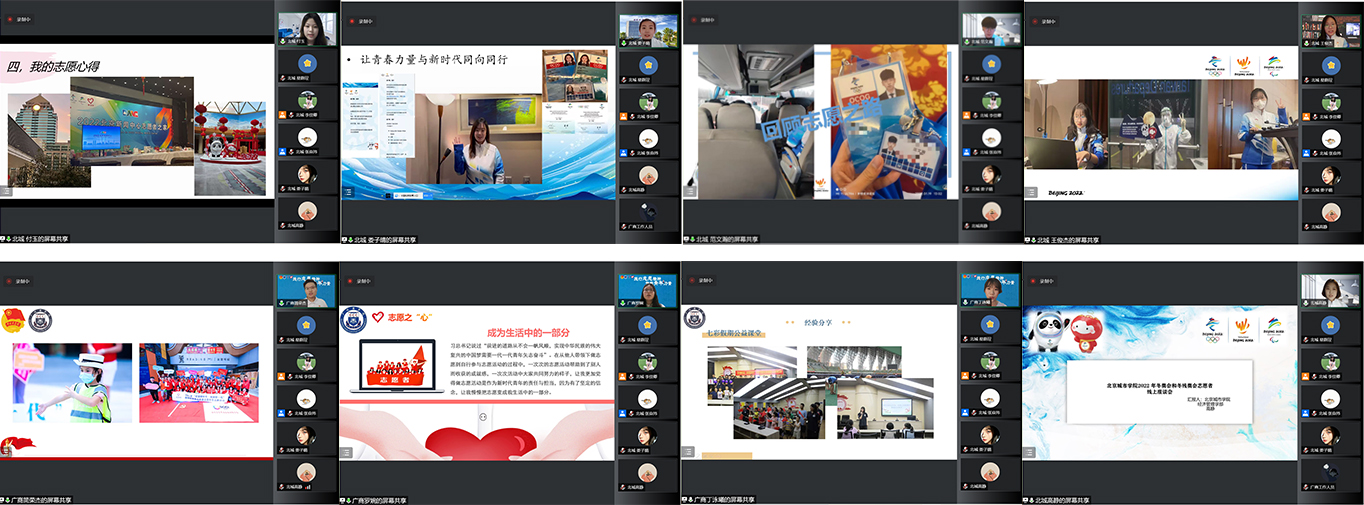Image resolution: width=1364 pixels, height=505 pixels.
Task: Select 付玉's speaker video in the first window
Action: 306,29
